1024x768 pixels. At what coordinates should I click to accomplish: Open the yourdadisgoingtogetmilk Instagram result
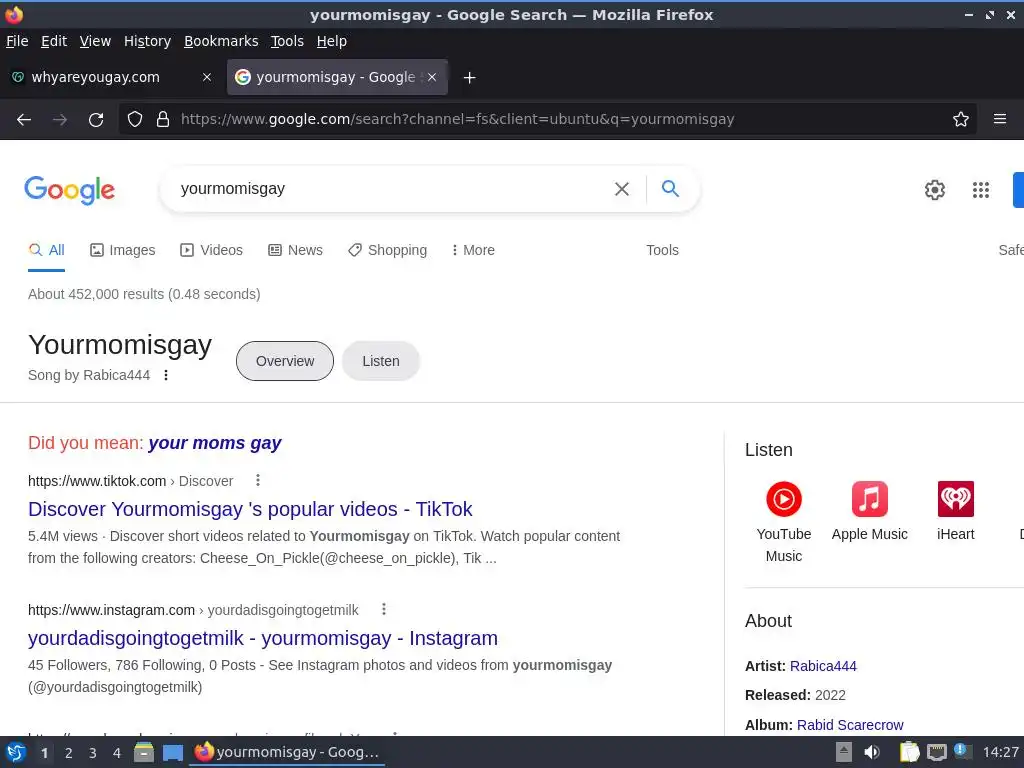tap(263, 638)
